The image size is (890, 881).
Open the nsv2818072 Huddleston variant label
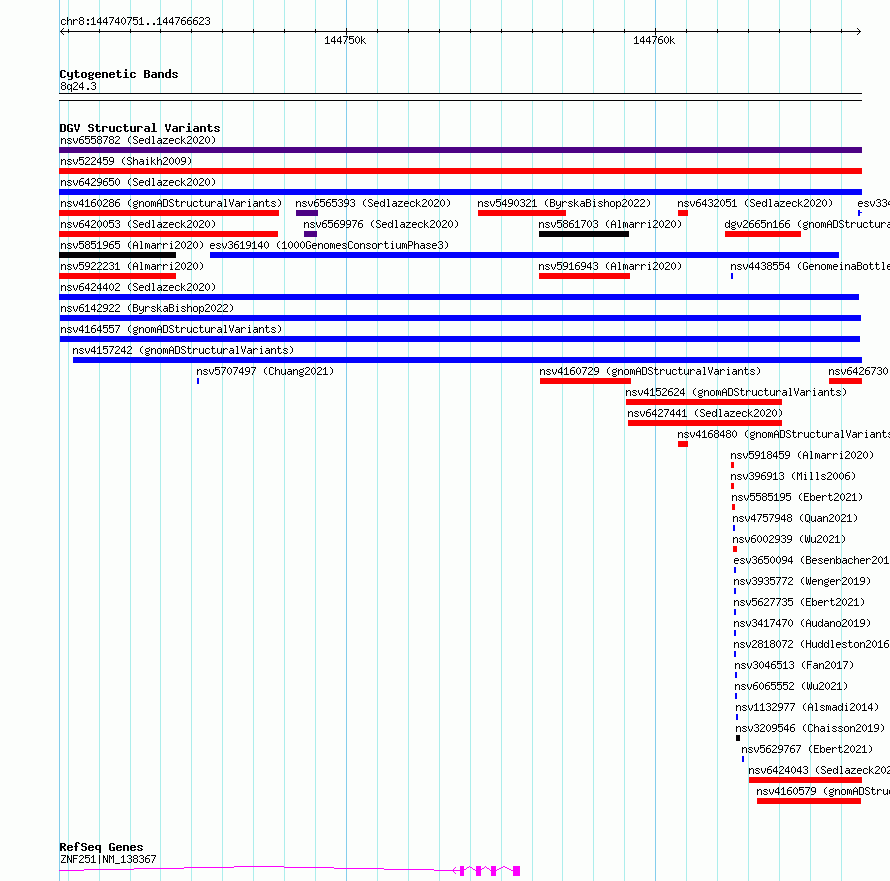point(812,644)
